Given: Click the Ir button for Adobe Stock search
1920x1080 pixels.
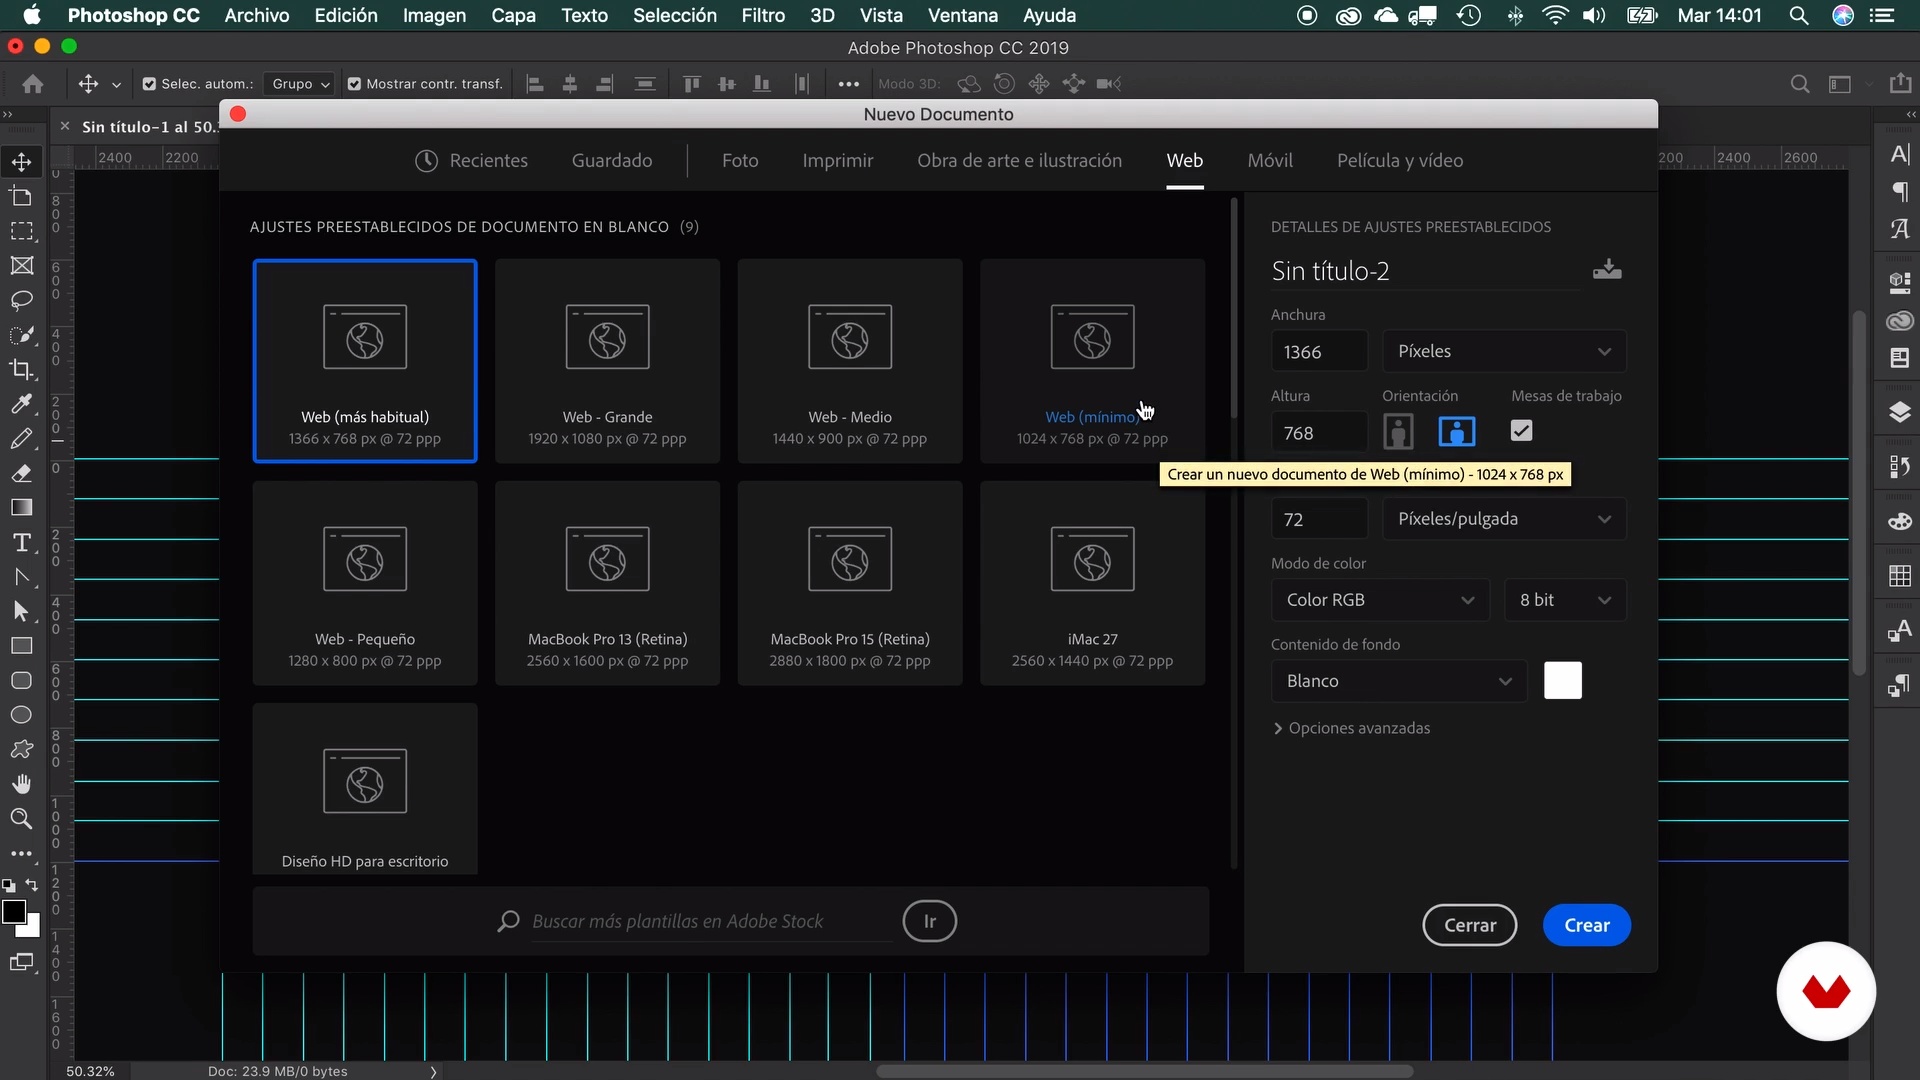Looking at the screenshot, I should pyautogui.click(x=930, y=921).
